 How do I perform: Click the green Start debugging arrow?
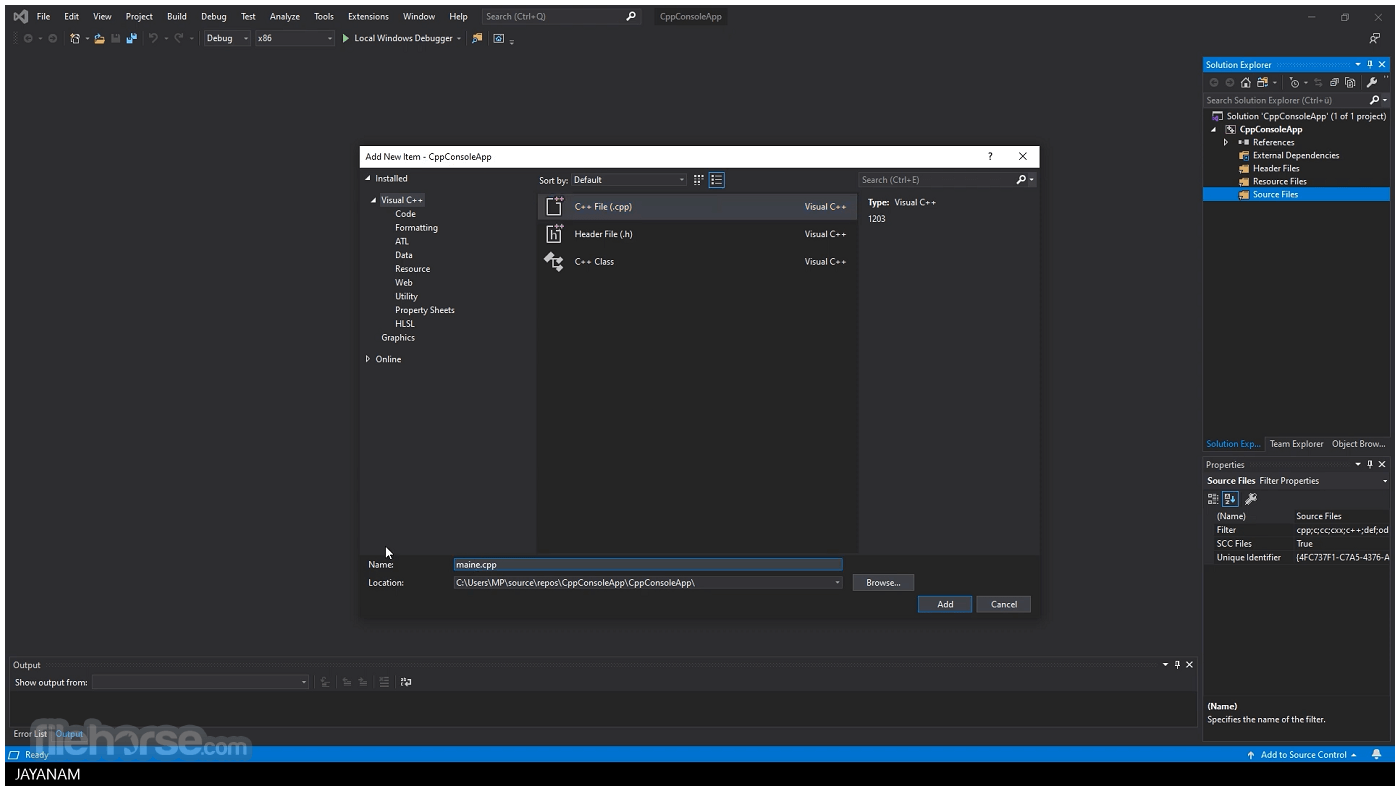[346, 38]
